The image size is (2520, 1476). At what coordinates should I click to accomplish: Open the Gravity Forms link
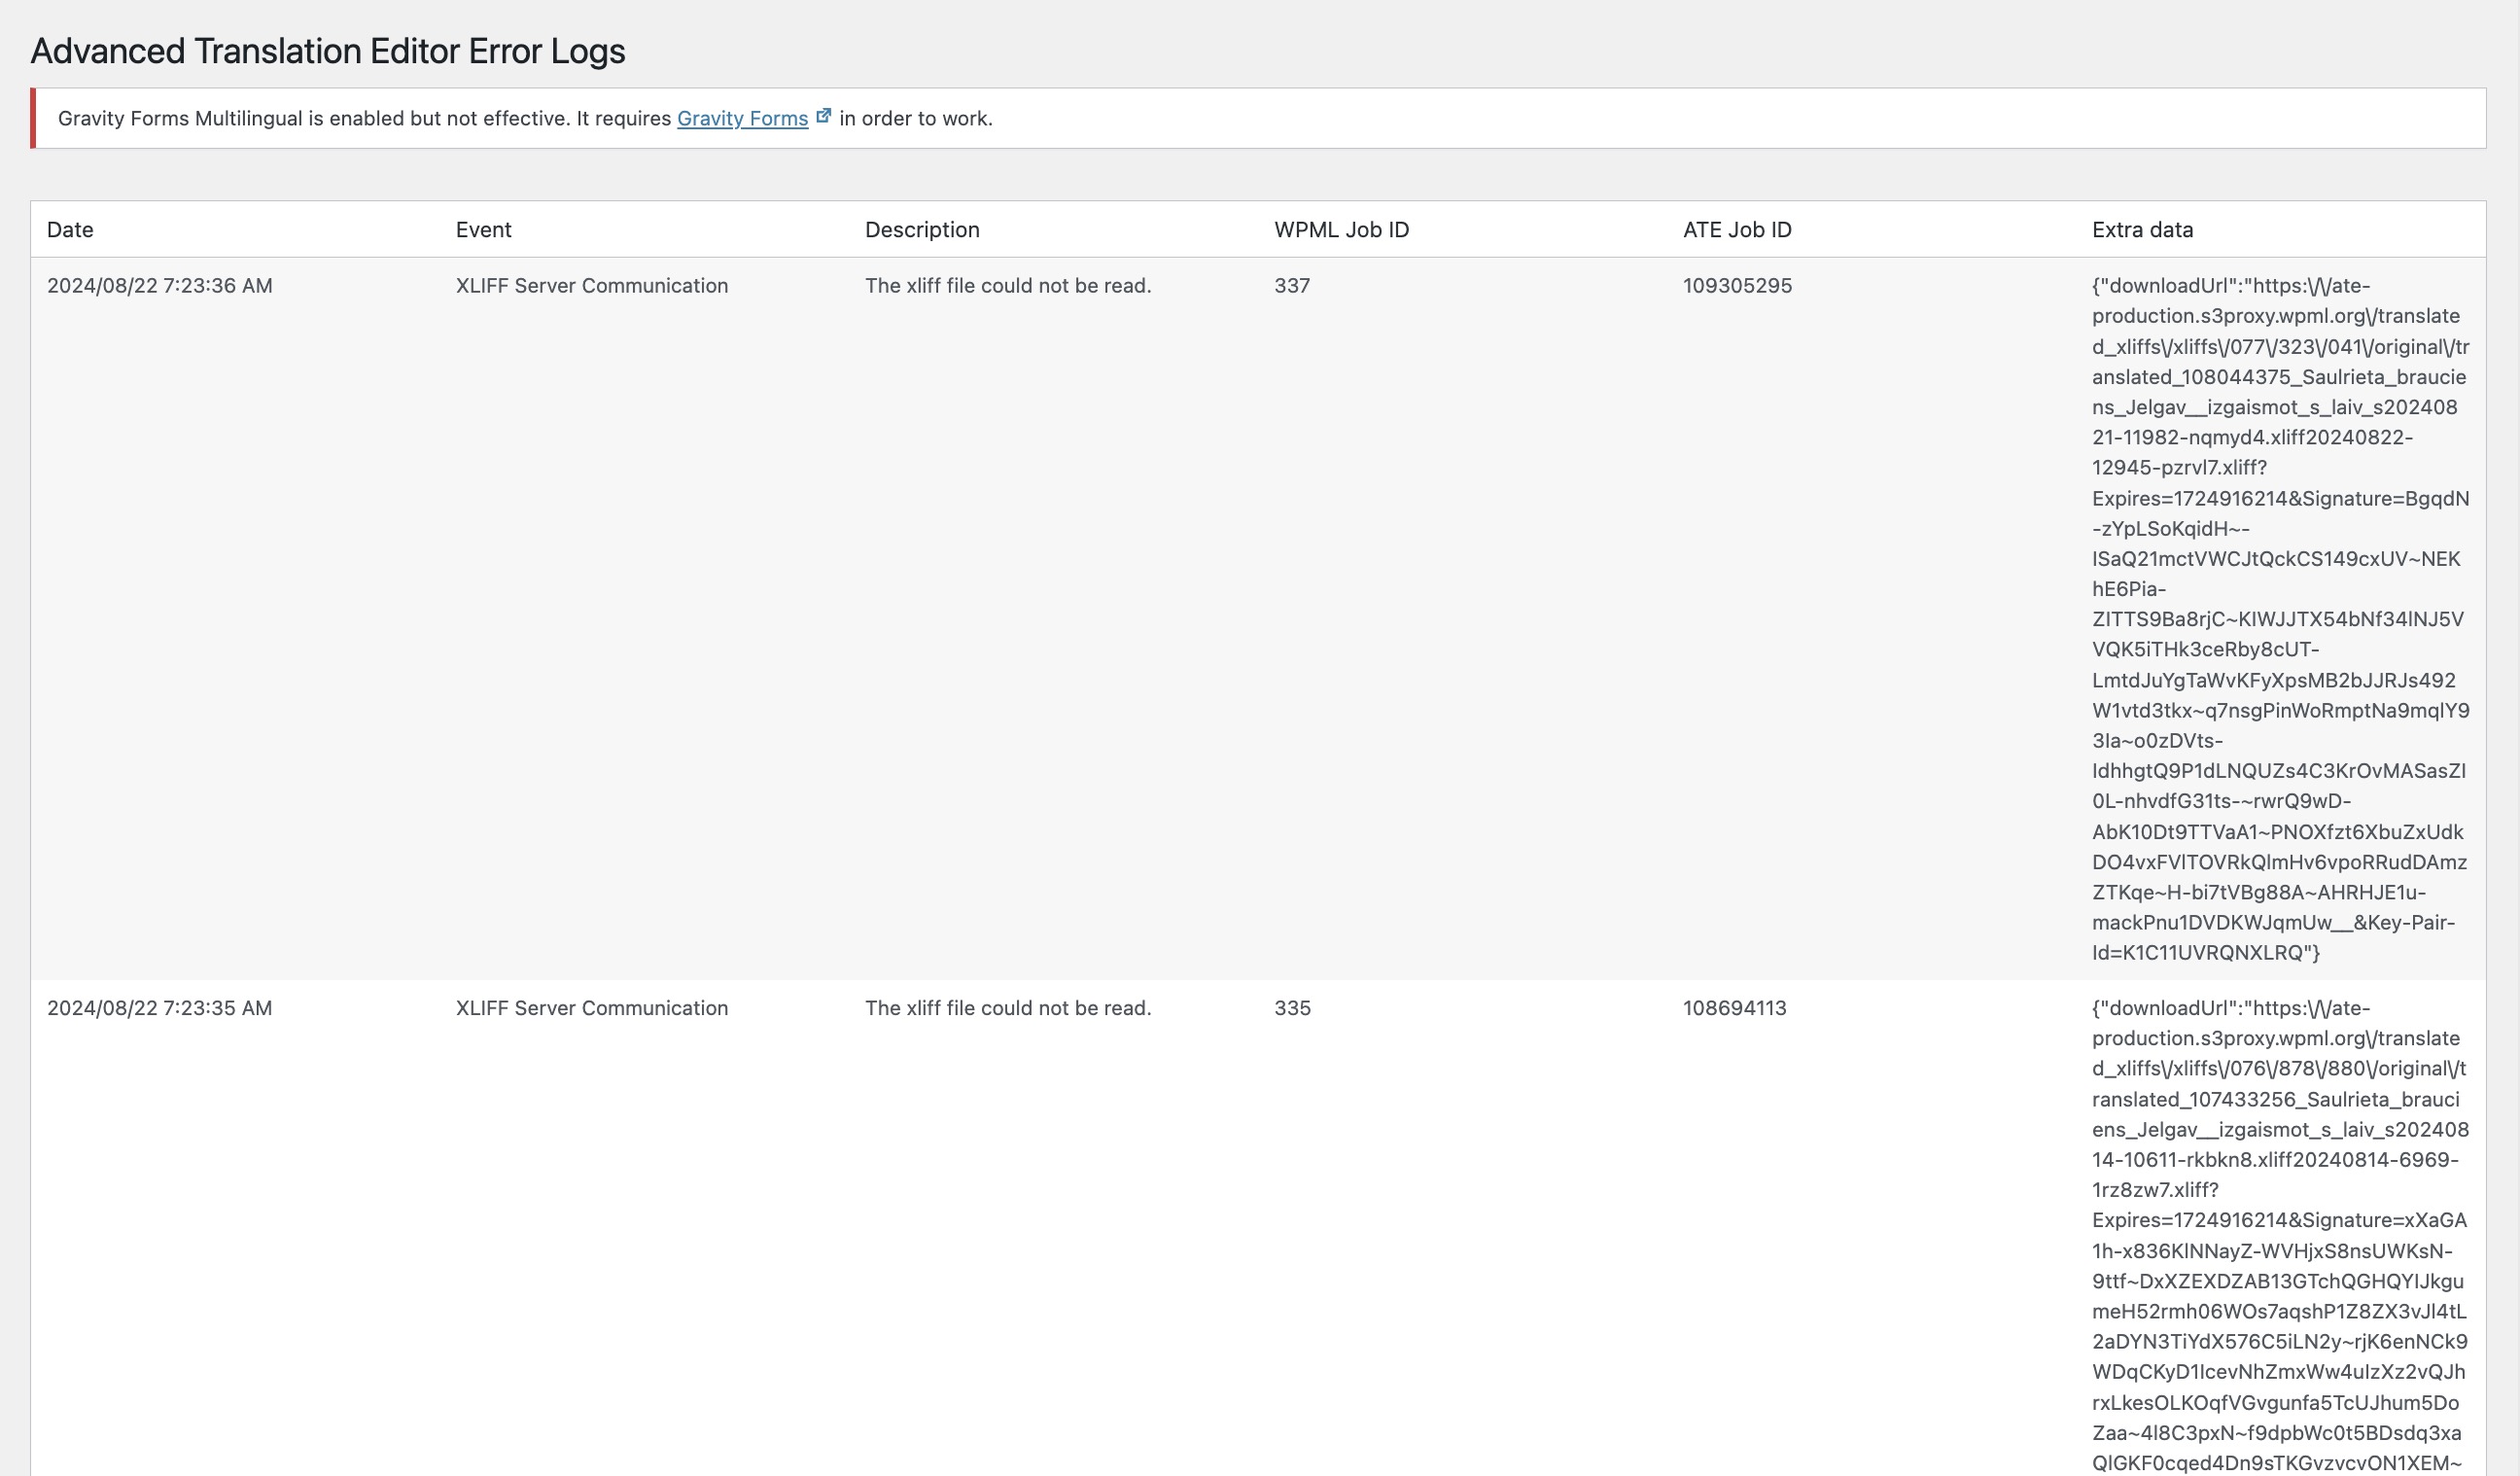tap(742, 118)
